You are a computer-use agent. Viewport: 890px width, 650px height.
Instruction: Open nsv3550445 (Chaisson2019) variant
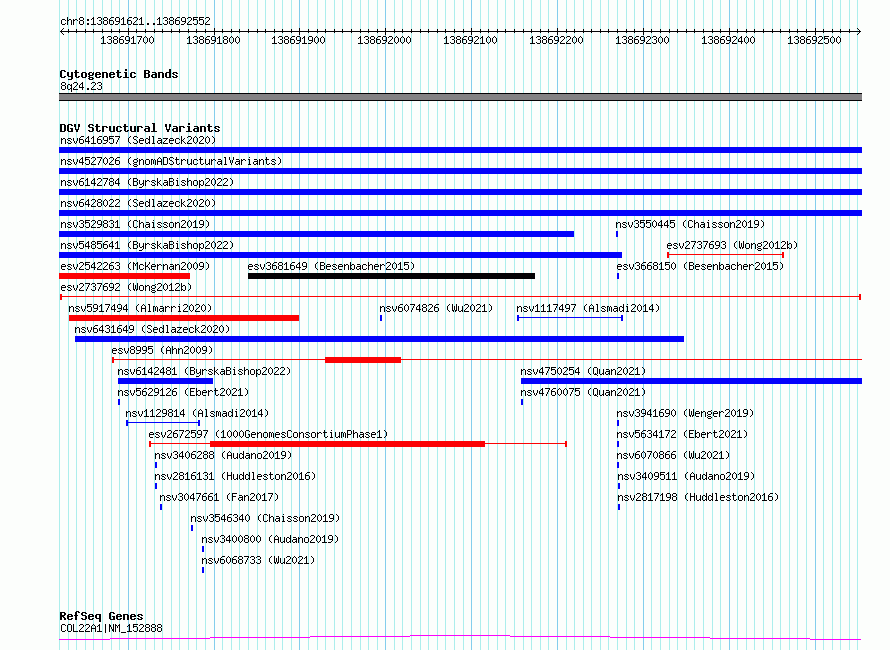[x=690, y=224]
